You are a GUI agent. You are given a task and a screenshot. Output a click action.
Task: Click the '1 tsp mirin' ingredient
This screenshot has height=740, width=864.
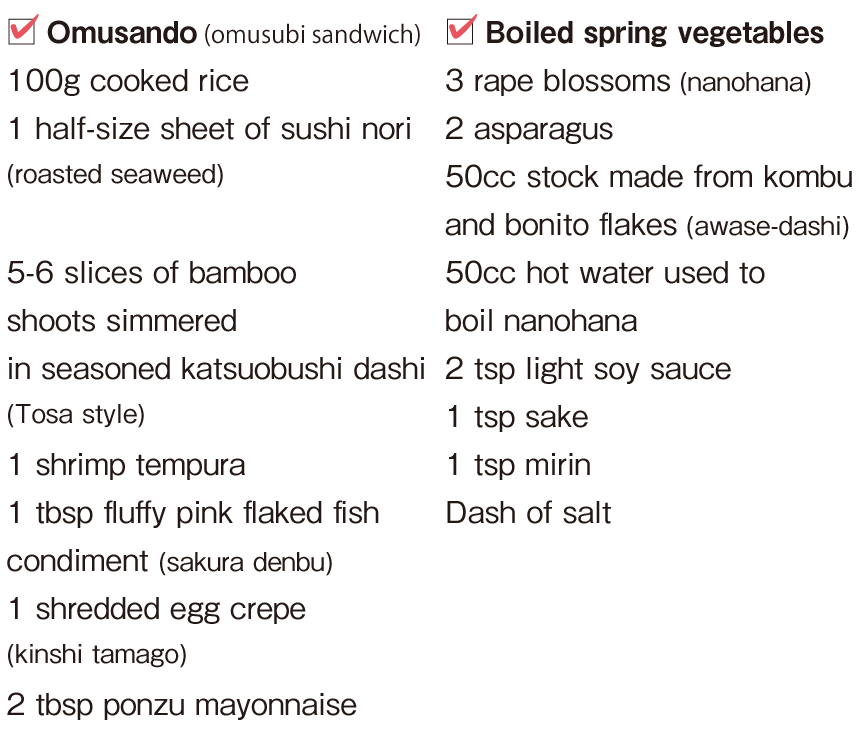519,466
